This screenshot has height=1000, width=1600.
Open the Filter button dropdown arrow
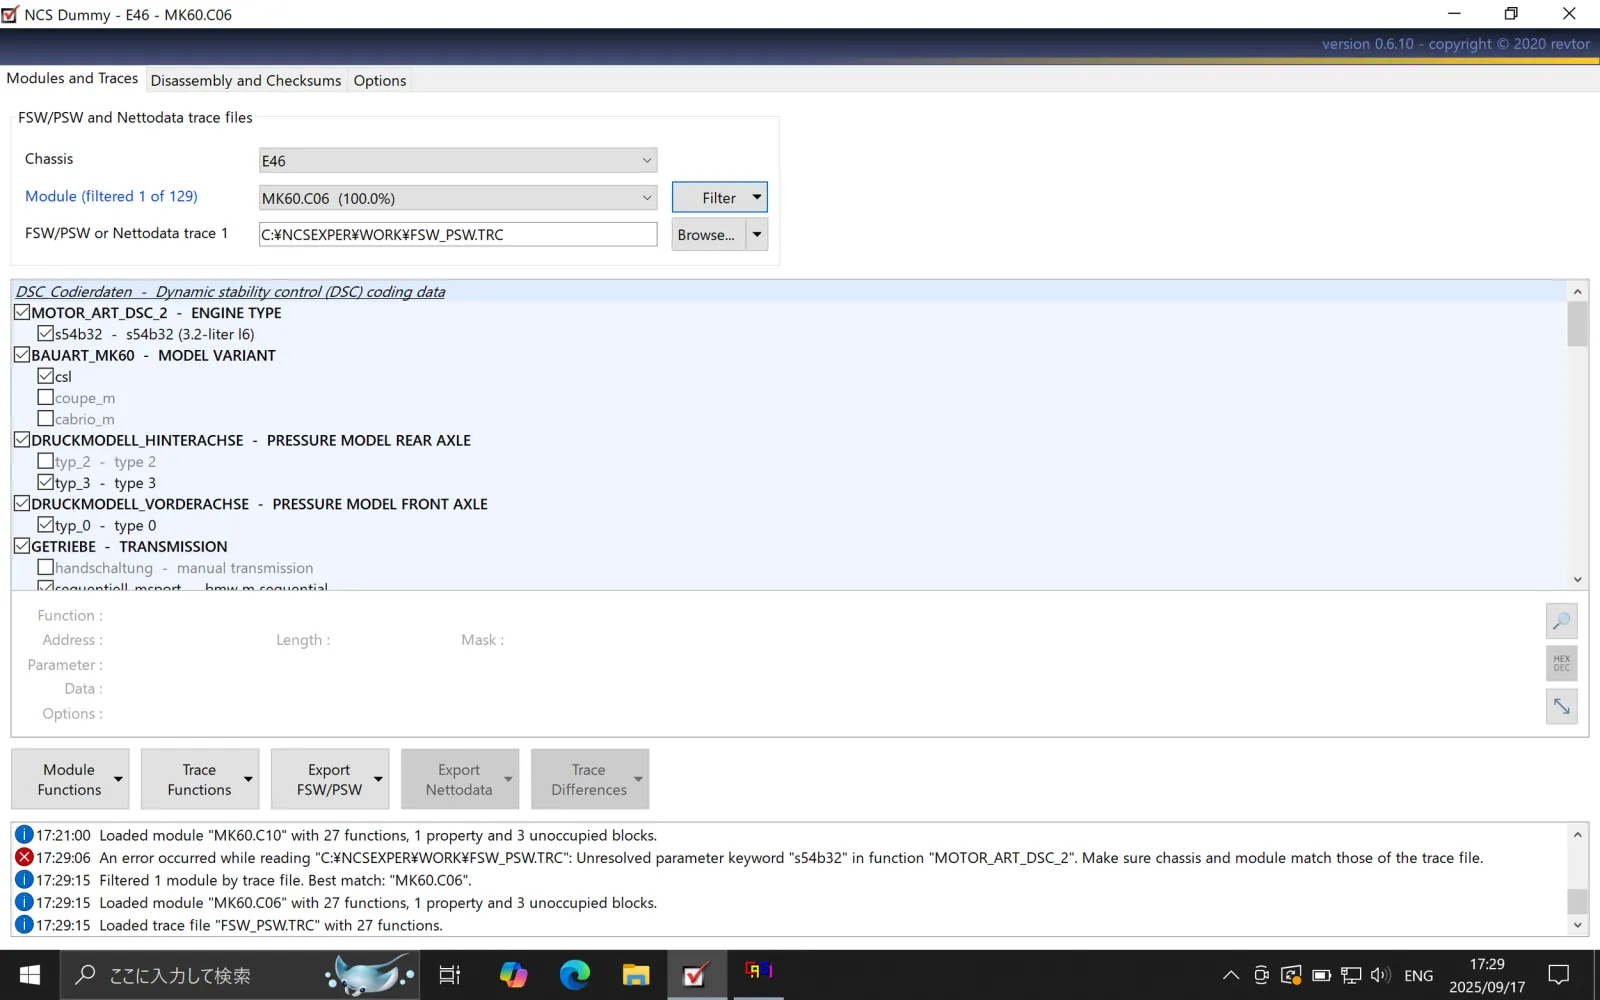tap(757, 197)
